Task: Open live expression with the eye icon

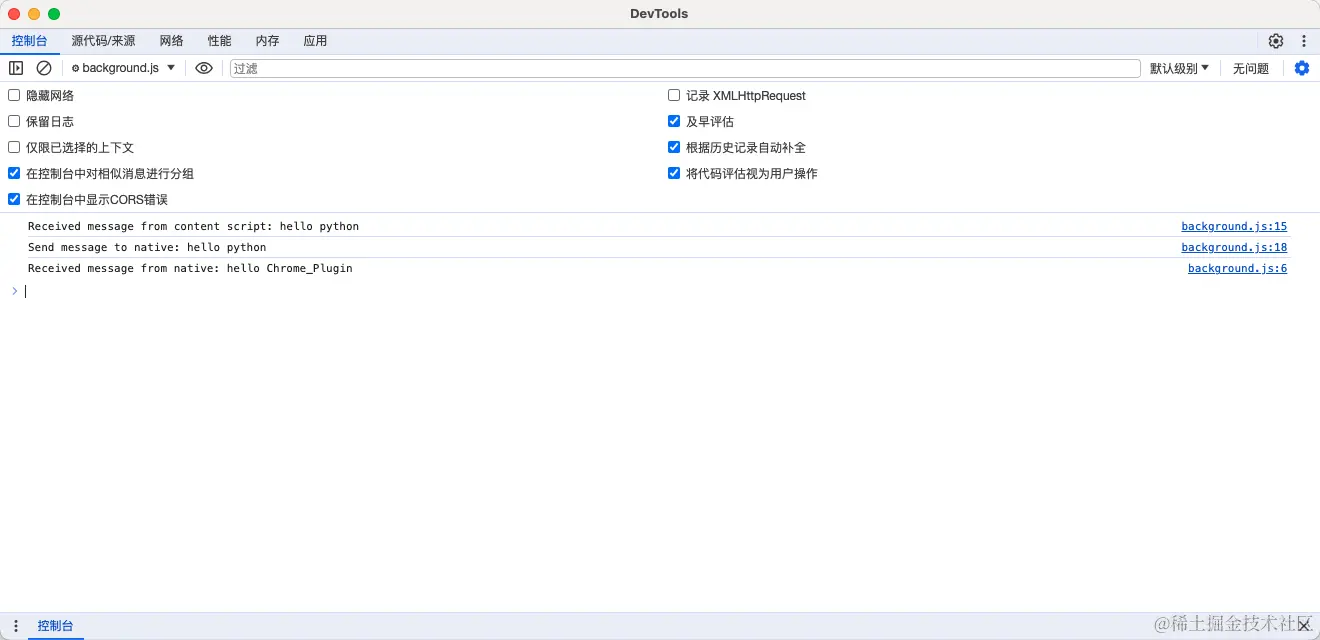Action: [204, 68]
